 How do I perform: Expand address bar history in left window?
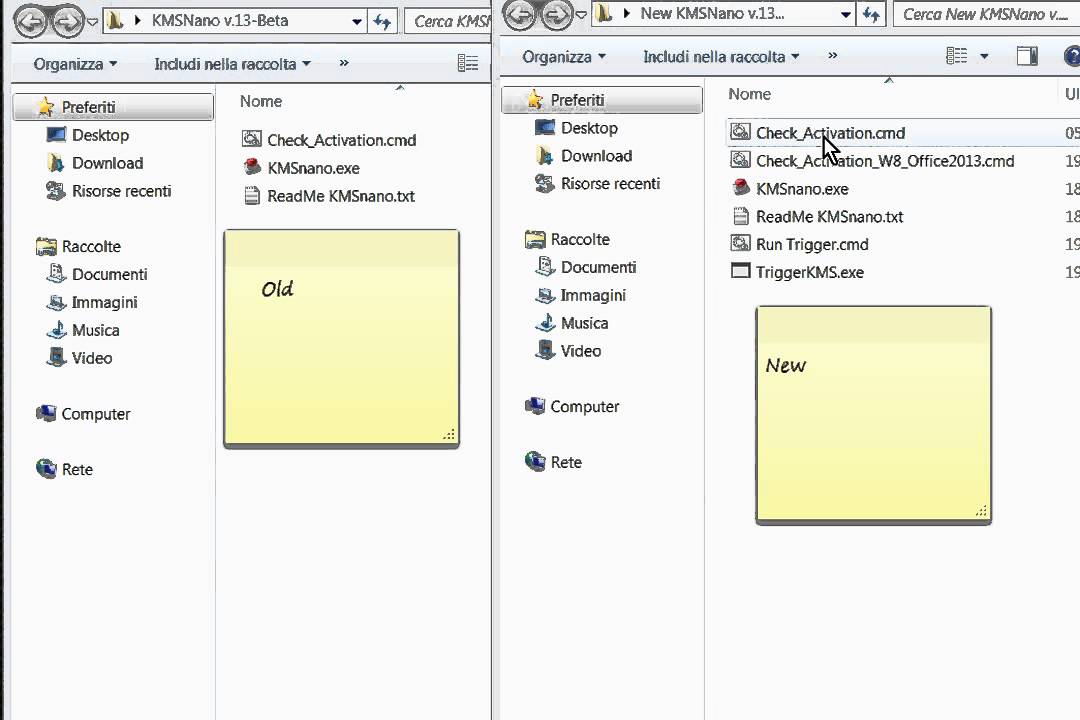(x=357, y=21)
